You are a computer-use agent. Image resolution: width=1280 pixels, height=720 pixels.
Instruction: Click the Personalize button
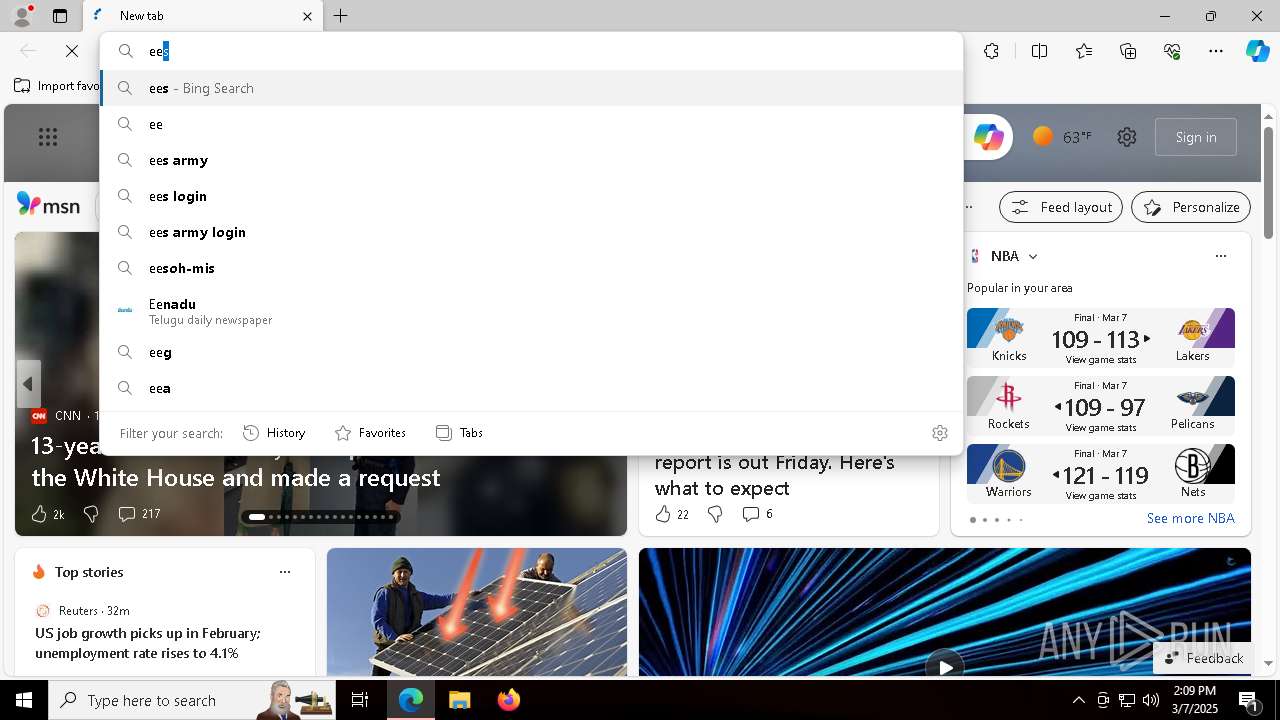click(1191, 207)
